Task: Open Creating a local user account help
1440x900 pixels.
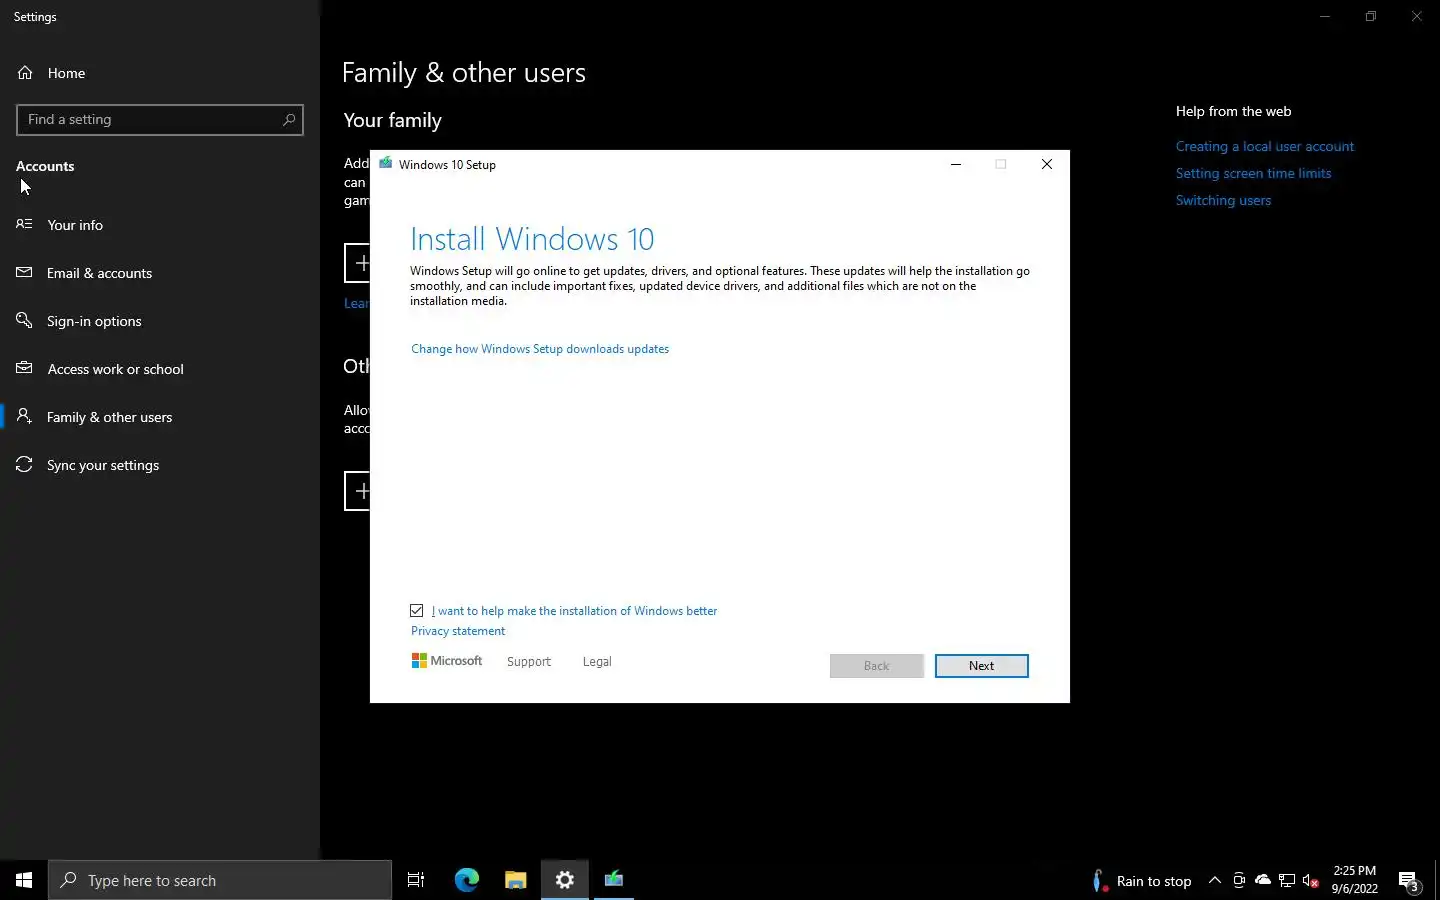Action: coord(1265,146)
